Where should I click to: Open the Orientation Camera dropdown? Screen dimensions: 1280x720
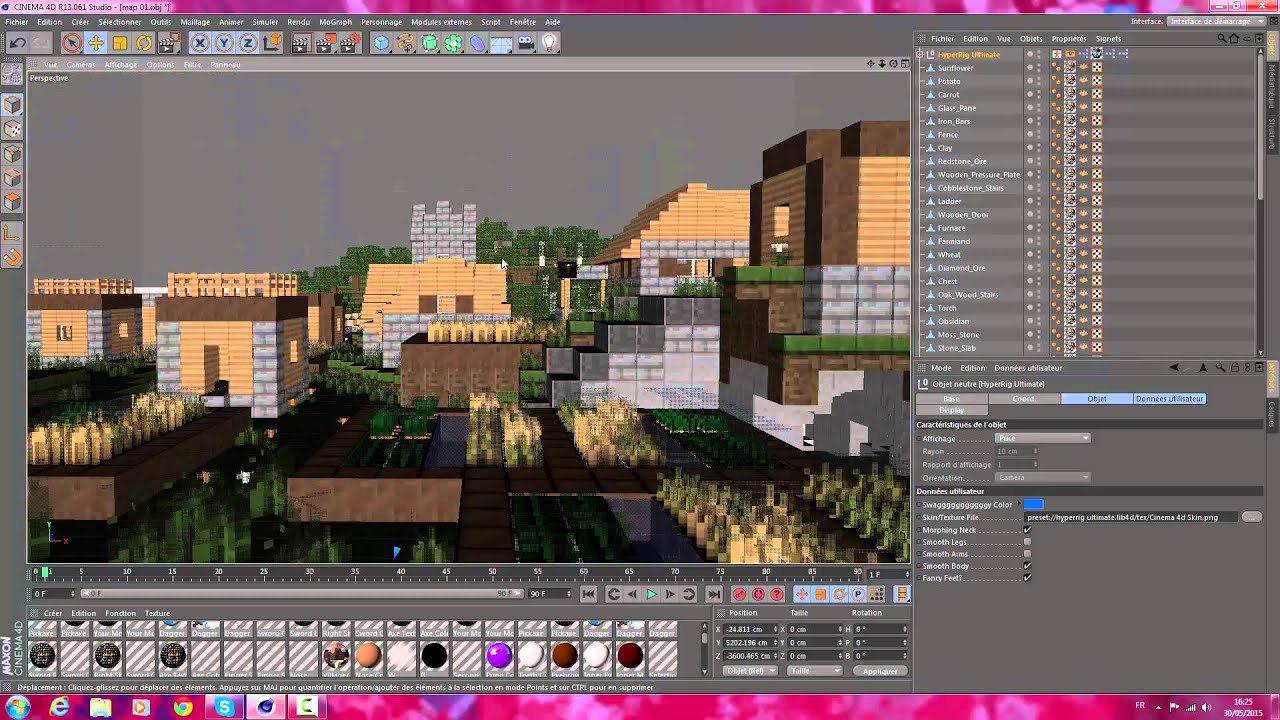point(1043,477)
